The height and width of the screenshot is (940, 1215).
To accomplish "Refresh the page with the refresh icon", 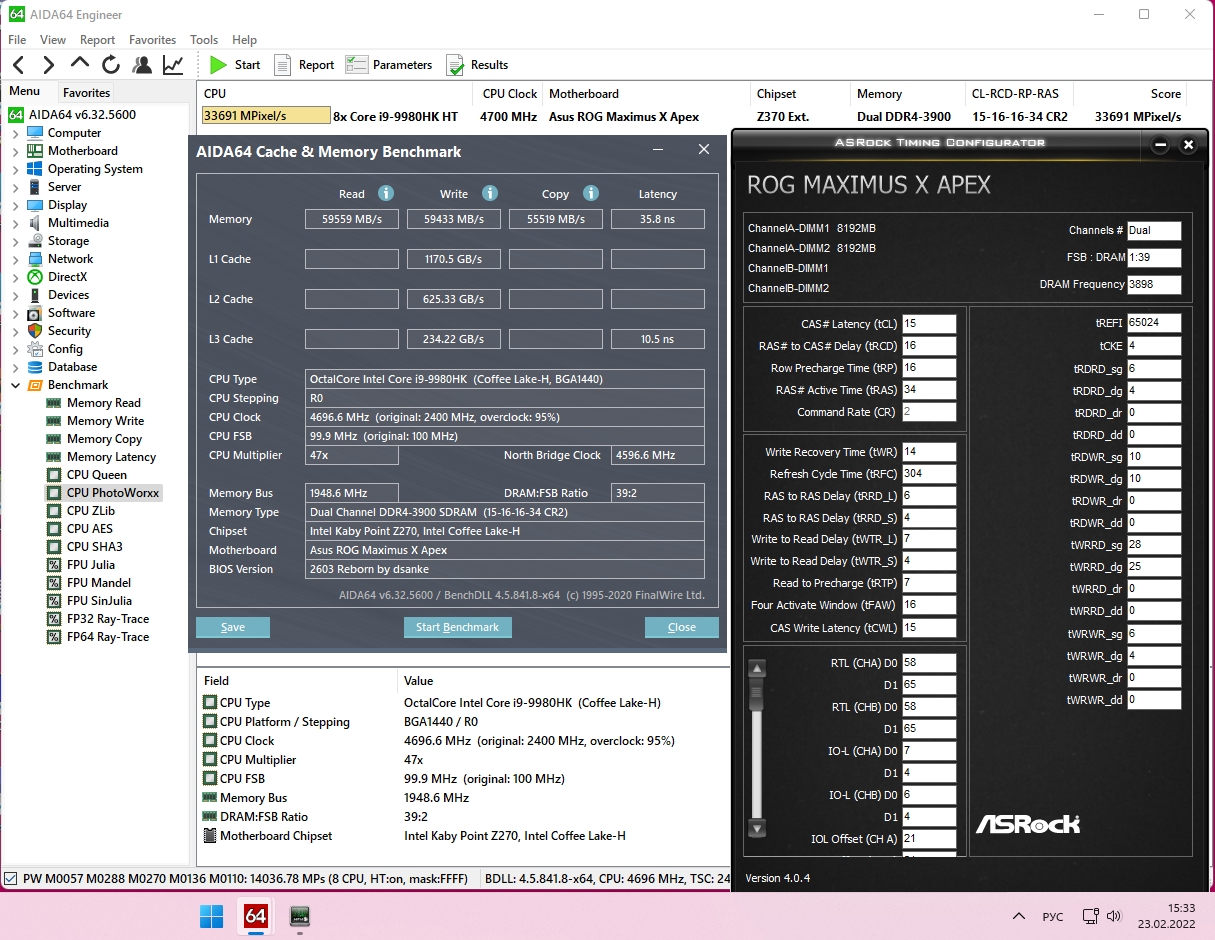I will (111, 65).
